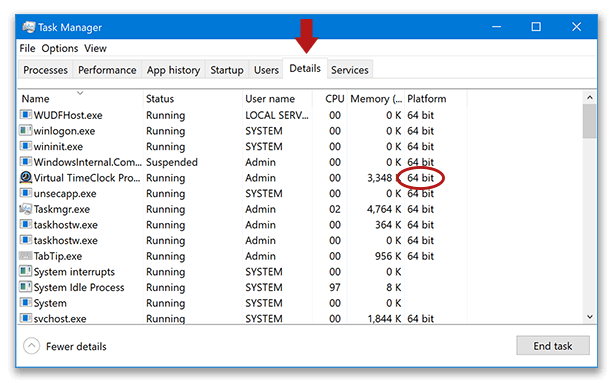Image resolution: width=613 pixels, height=383 pixels.
Task: Click the scrollbar up arrow
Action: (x=590, y=97)
